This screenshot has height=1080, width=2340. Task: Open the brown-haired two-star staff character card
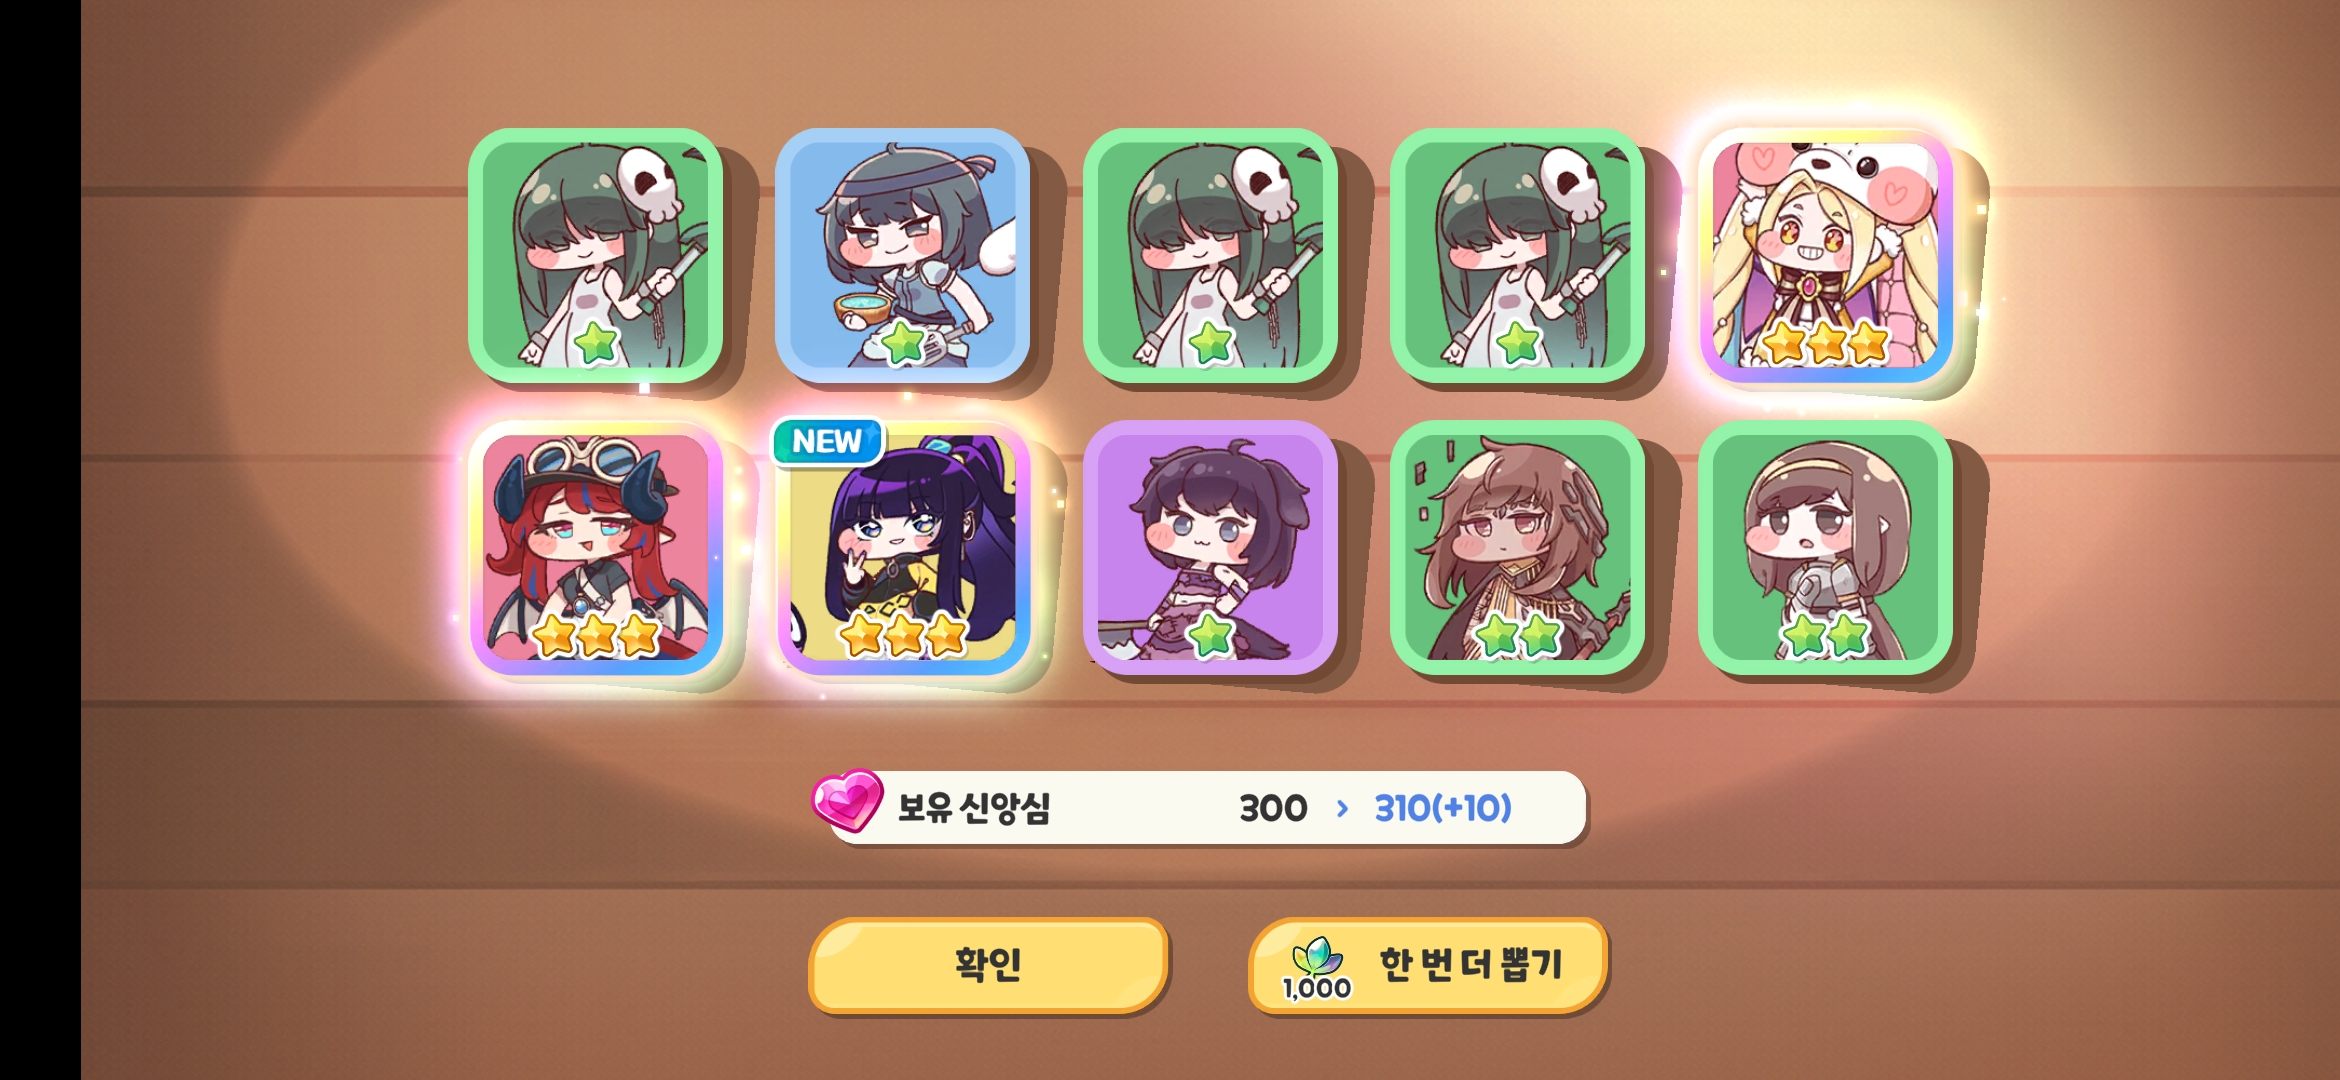pyautogui.click(x=1517, y=547)
